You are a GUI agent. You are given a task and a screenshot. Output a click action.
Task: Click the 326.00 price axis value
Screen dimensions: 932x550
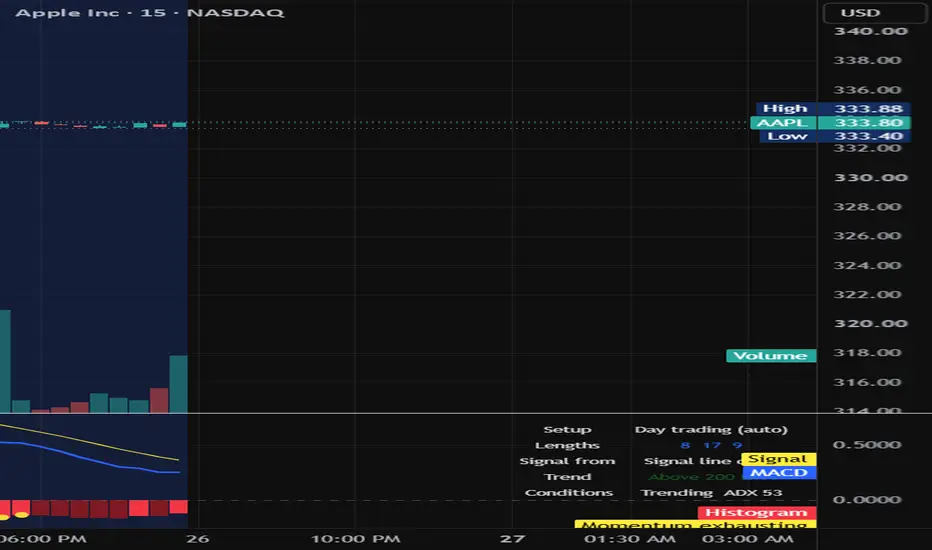click(867, 235)
